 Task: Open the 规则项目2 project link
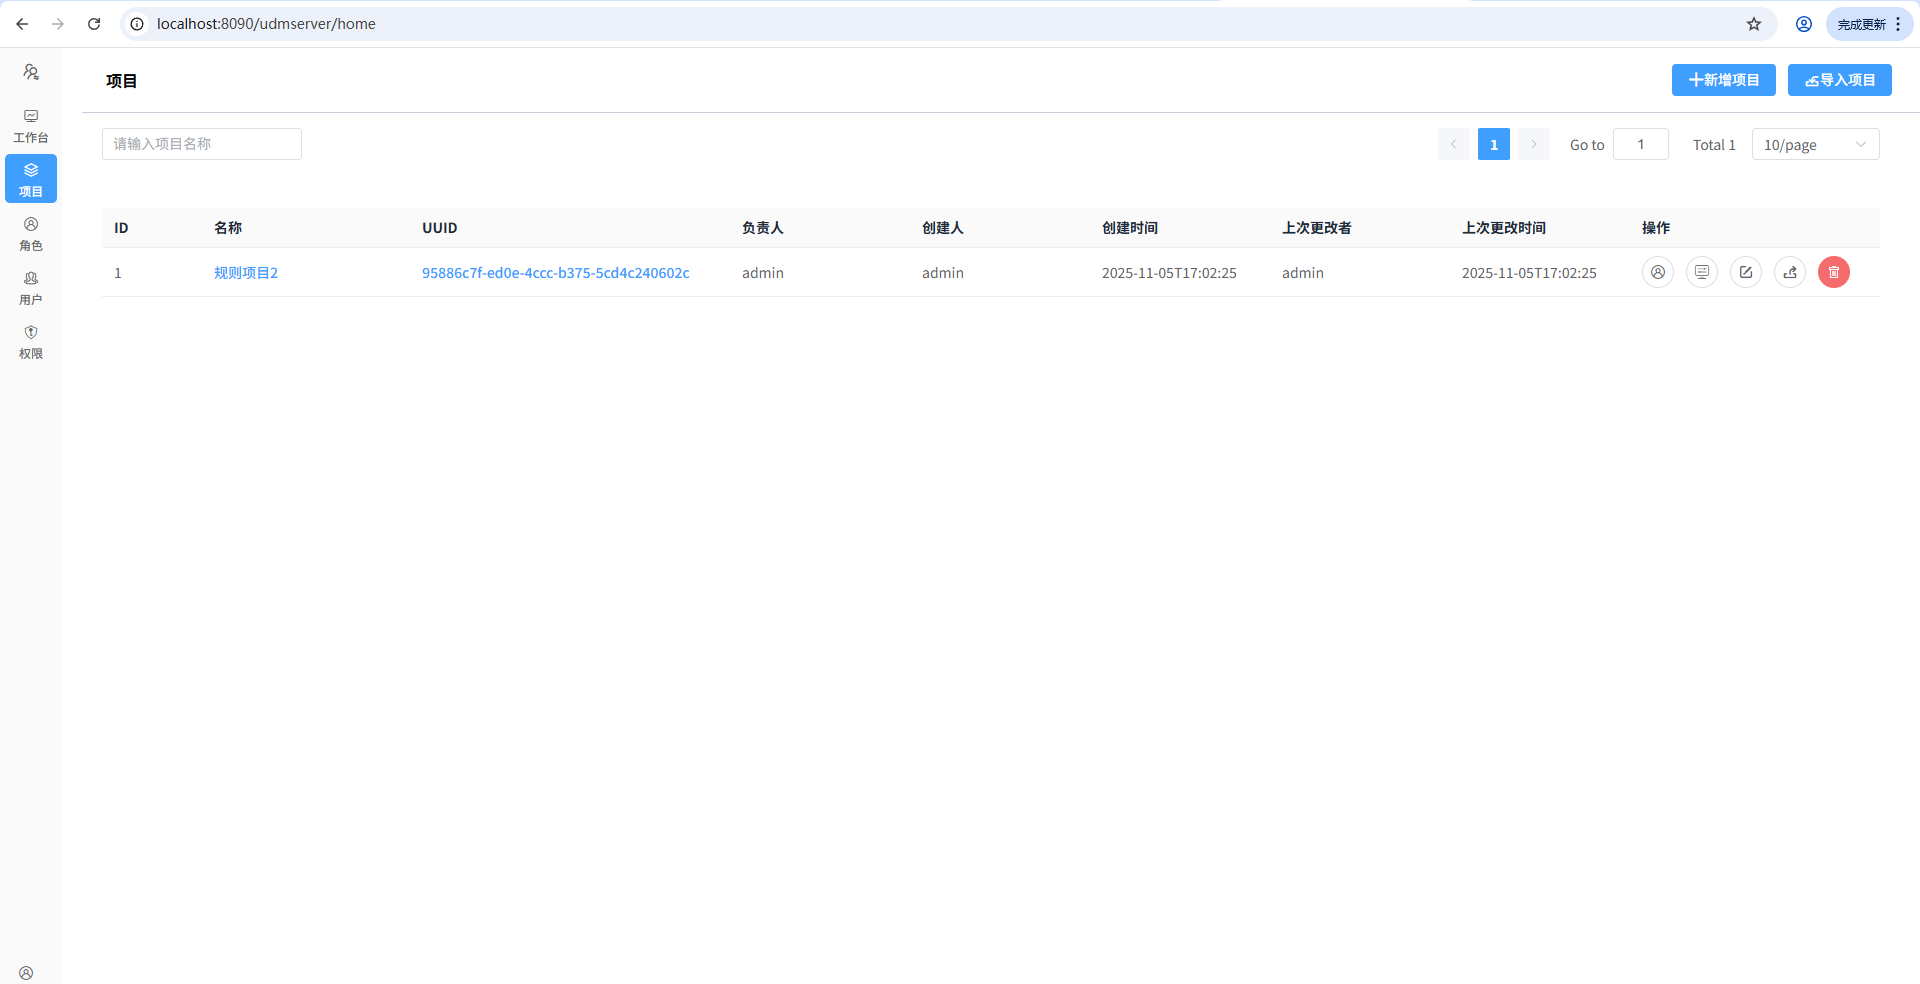(x=246, y=273)
